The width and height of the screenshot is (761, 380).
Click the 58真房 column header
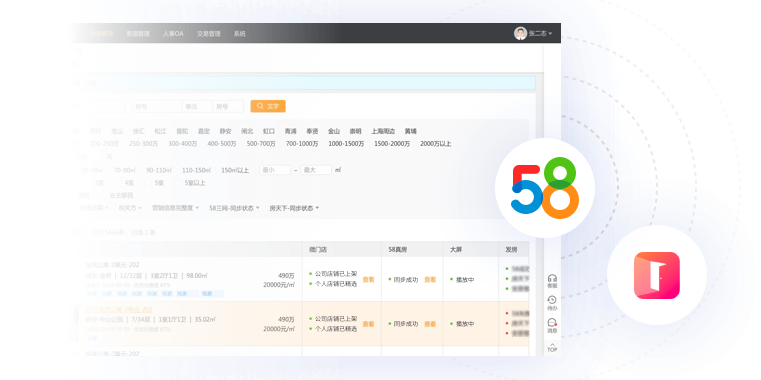coord(397,249)
